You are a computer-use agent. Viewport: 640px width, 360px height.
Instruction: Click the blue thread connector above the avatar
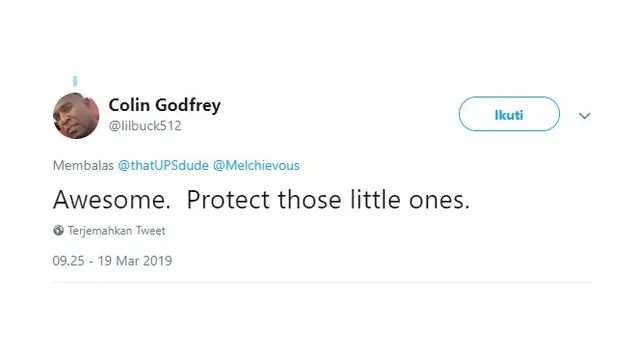(x=75, y=81)
